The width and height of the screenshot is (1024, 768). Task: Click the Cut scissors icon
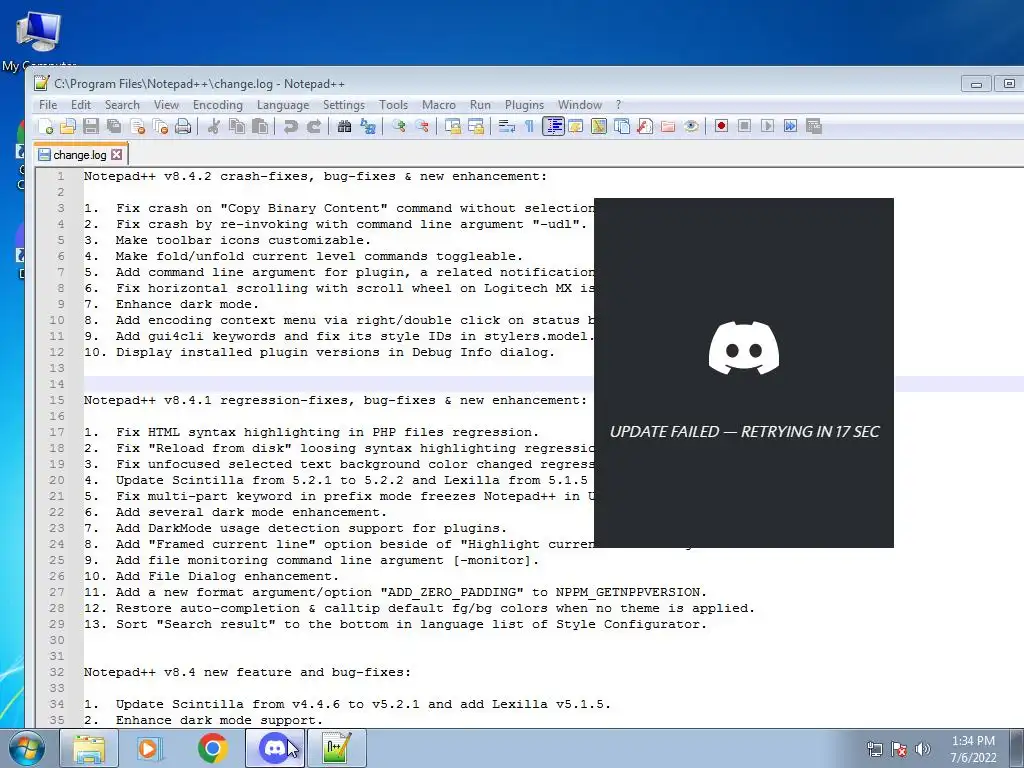[214, 126]
